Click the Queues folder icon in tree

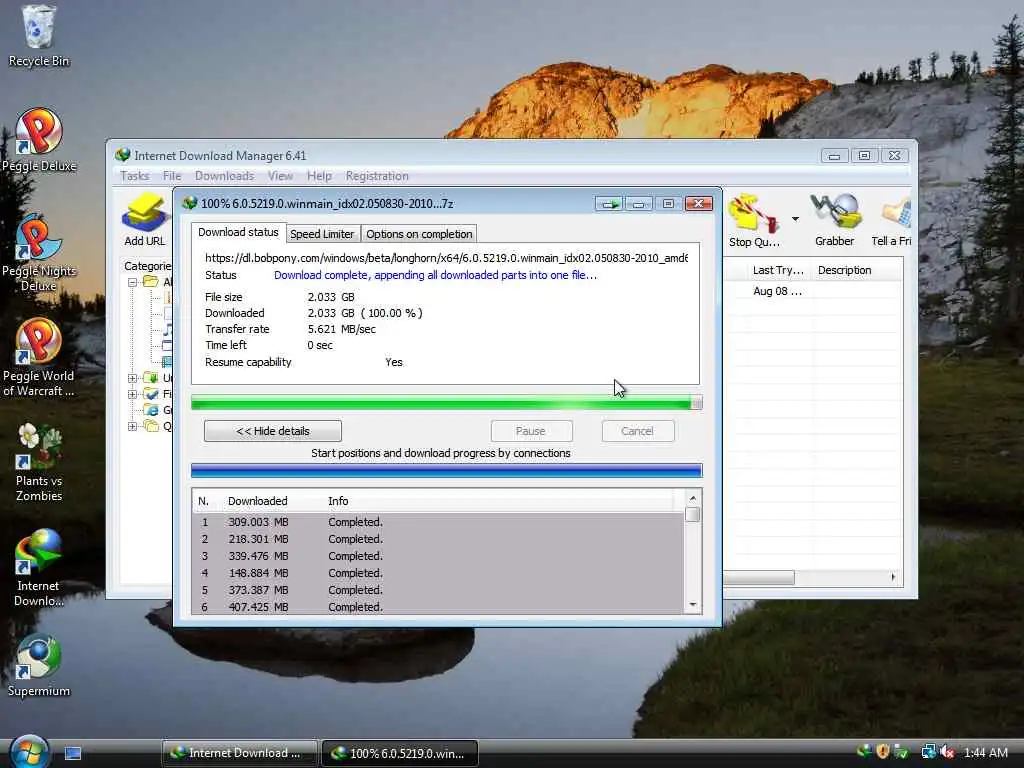coord(151,426)
